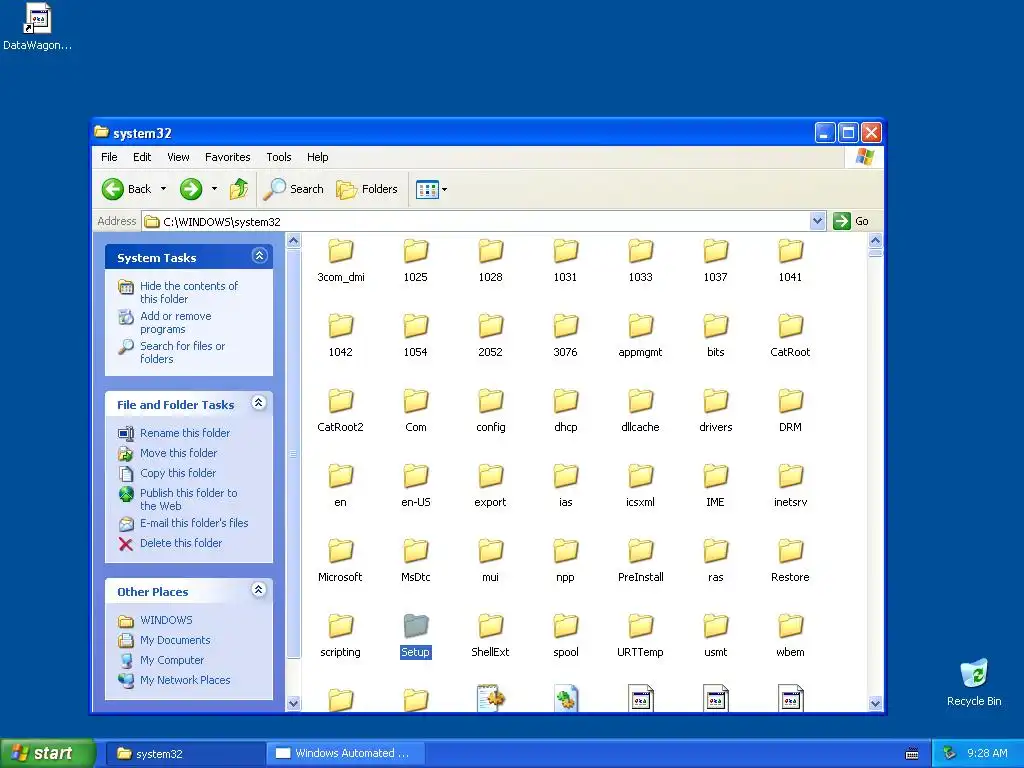Click Search for files or folders
Screen dimensions: 1024x768
tap(182, 353)
